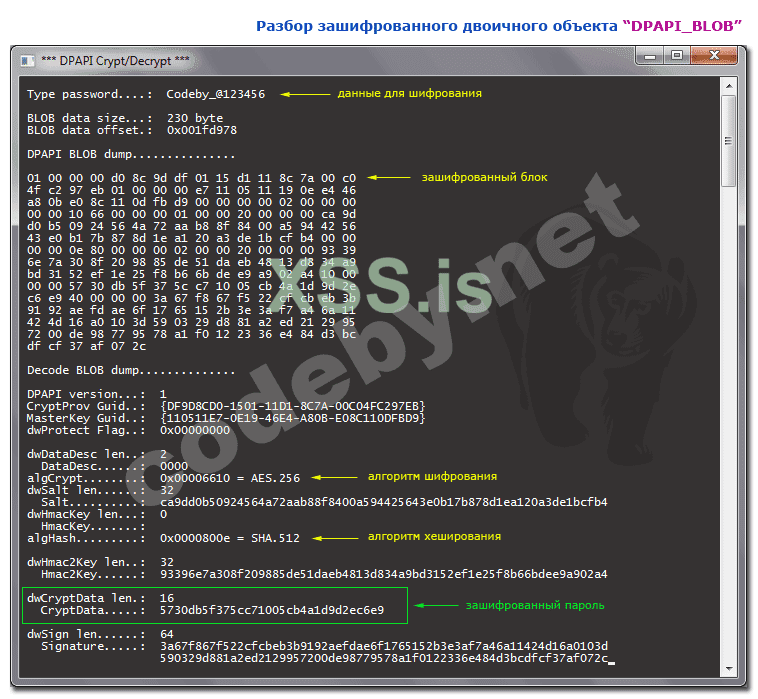The width and height of the screenshot is (758, 699).
Task: Click the dwSalt len value '32'
Action: pyautogui.click(x=167, y=490)
